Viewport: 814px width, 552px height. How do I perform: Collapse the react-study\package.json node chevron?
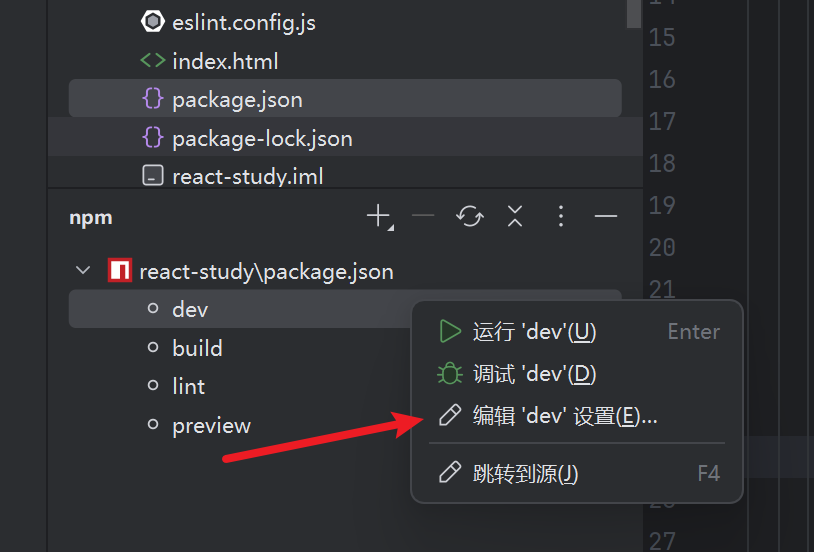[x=83, y=271]
